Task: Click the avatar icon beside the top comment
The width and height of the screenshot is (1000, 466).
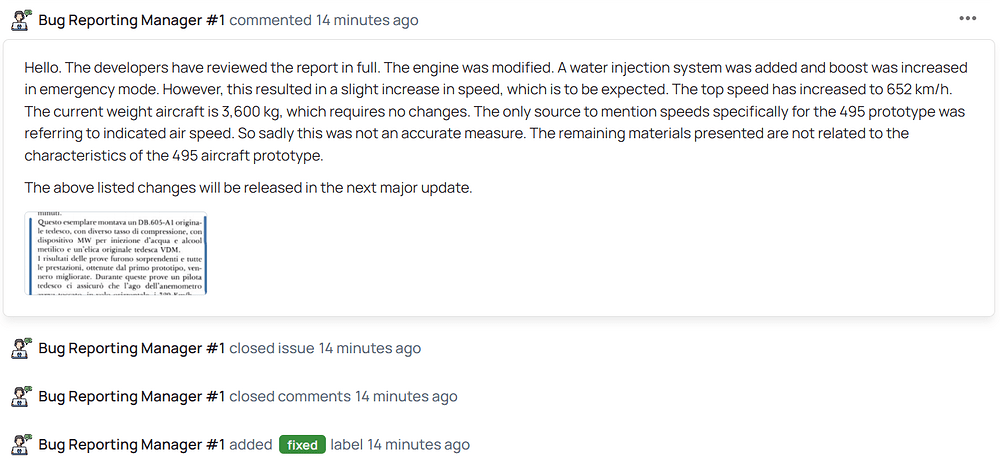Action: point(20,20)
